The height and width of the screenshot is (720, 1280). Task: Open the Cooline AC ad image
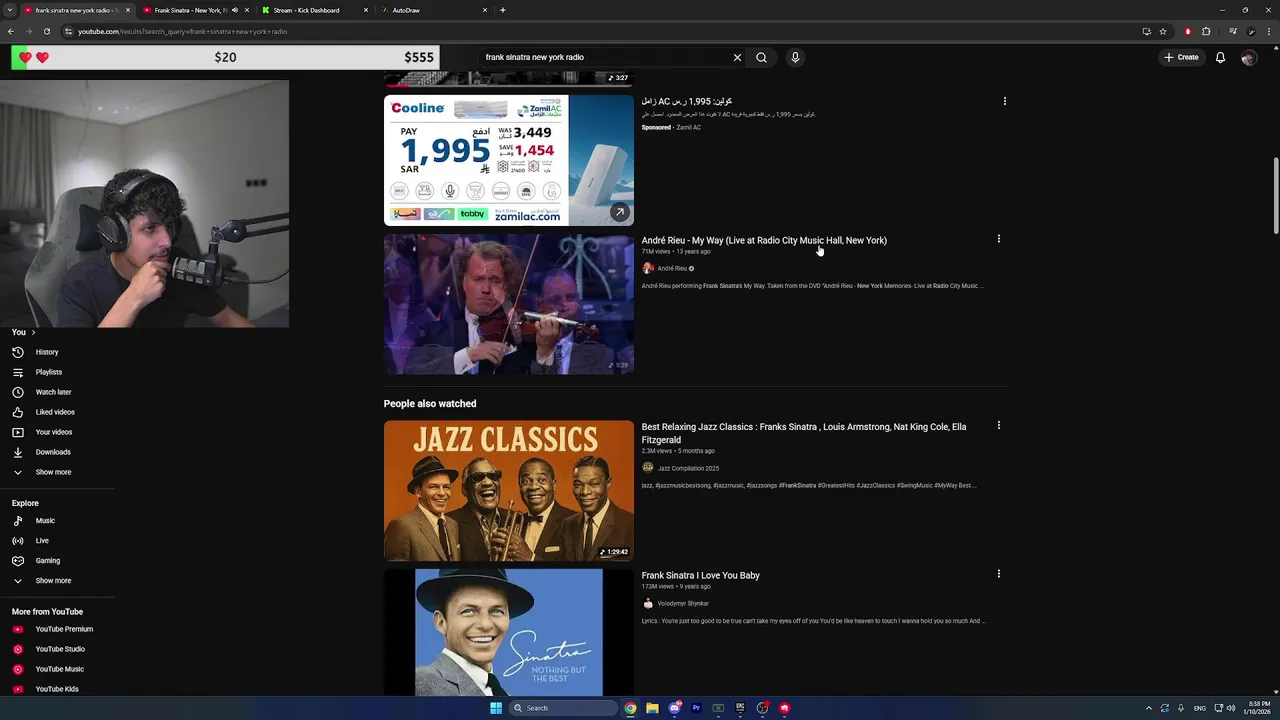click(509, 160)
